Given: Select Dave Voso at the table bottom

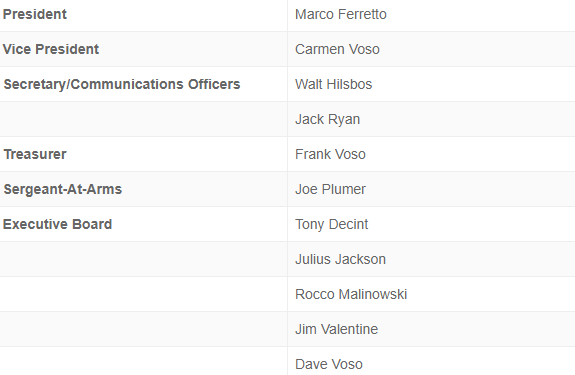Looking at the screenshot, I should point(329,364).
